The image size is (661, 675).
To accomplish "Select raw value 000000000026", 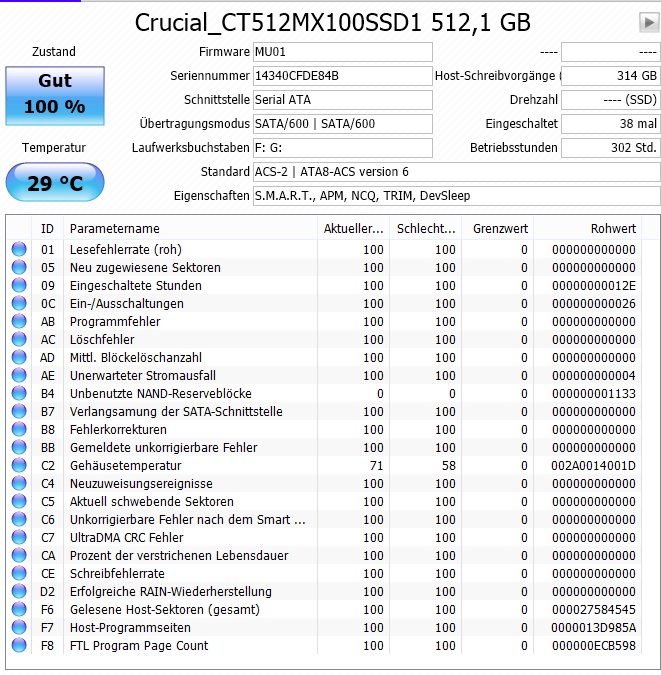I will [x=594, y=304].
